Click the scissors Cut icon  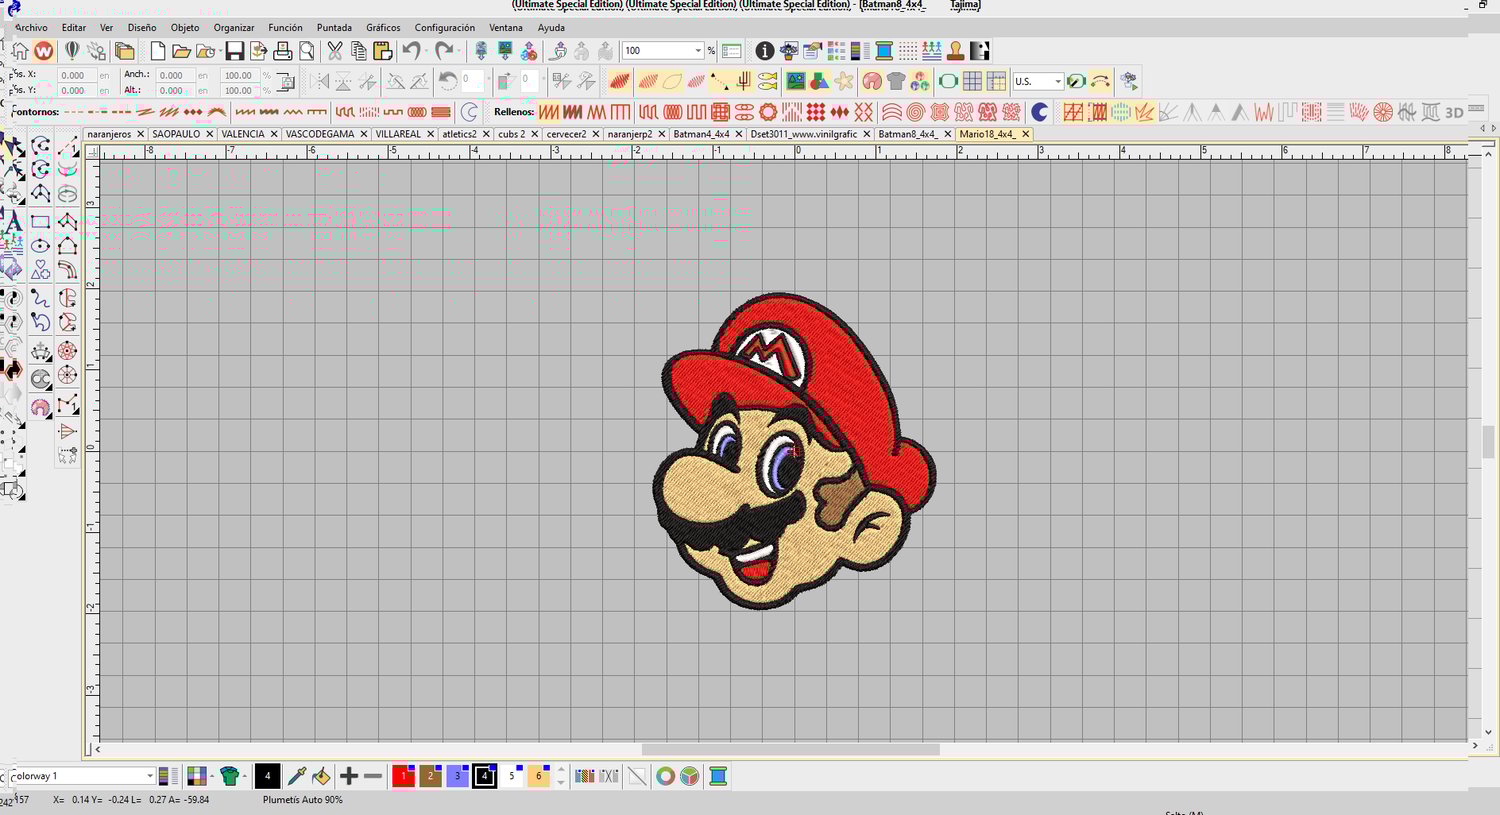point(335,51)
